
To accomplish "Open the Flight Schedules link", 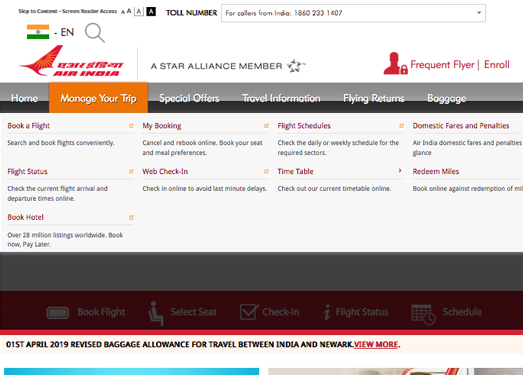I will pos(304,126).
